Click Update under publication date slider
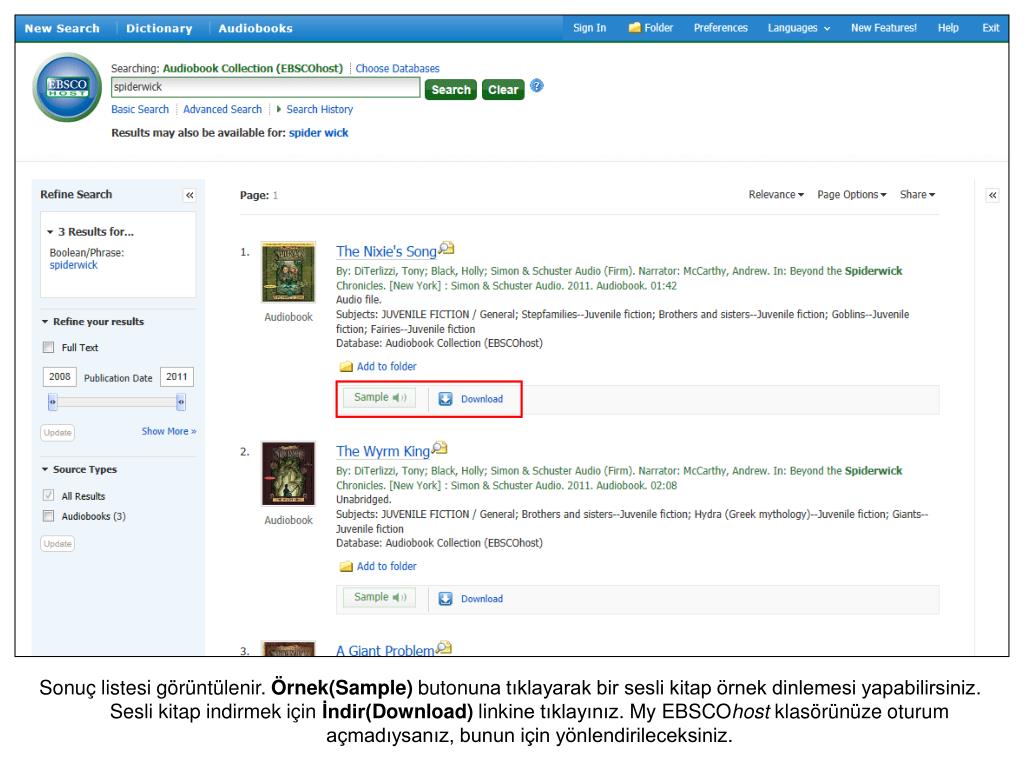Screen dimensions: 1024x768 [57, 432]
